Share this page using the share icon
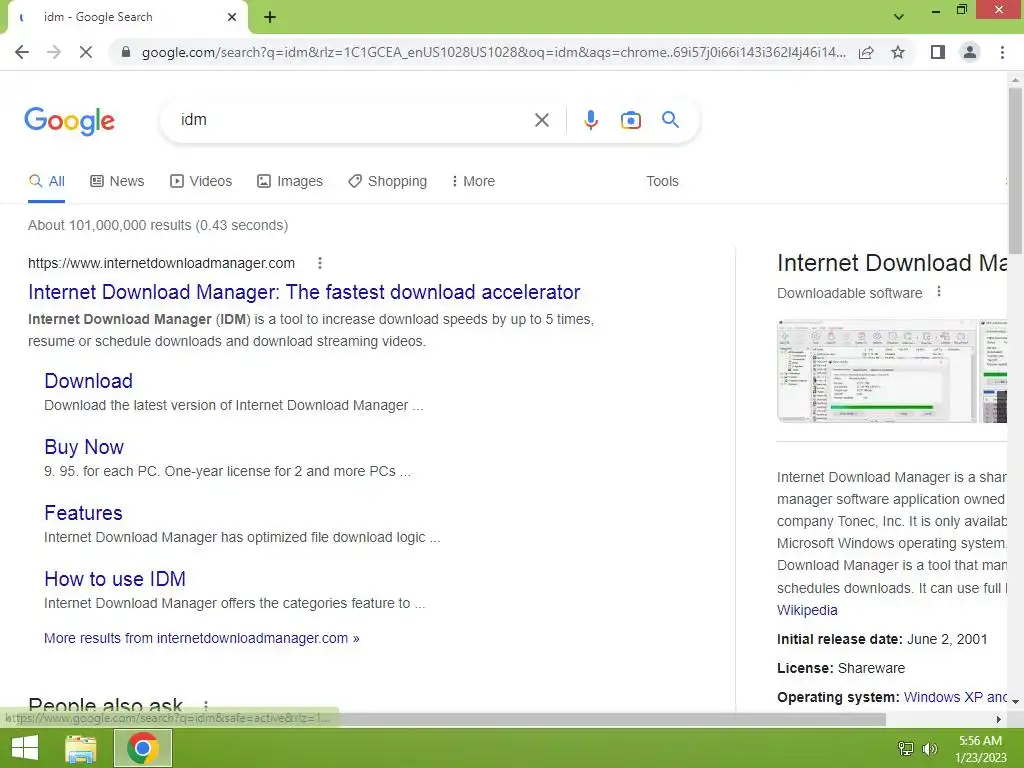Viewport: 1024px width, 768px height. 866,52
